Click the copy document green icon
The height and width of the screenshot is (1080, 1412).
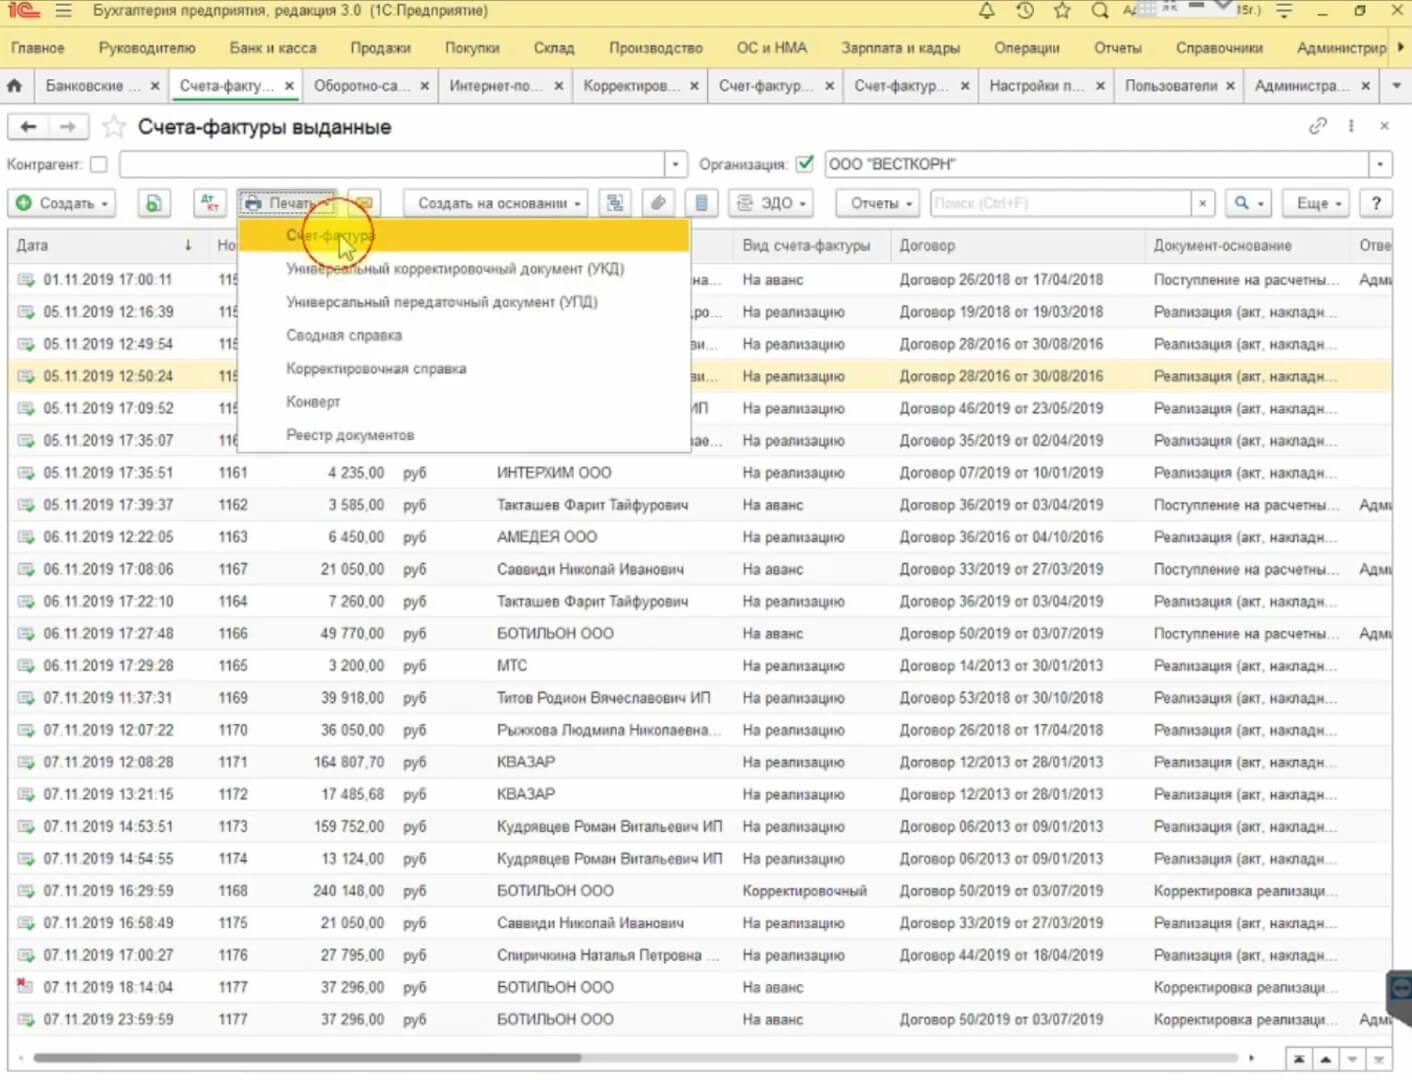tap(153, 203)
